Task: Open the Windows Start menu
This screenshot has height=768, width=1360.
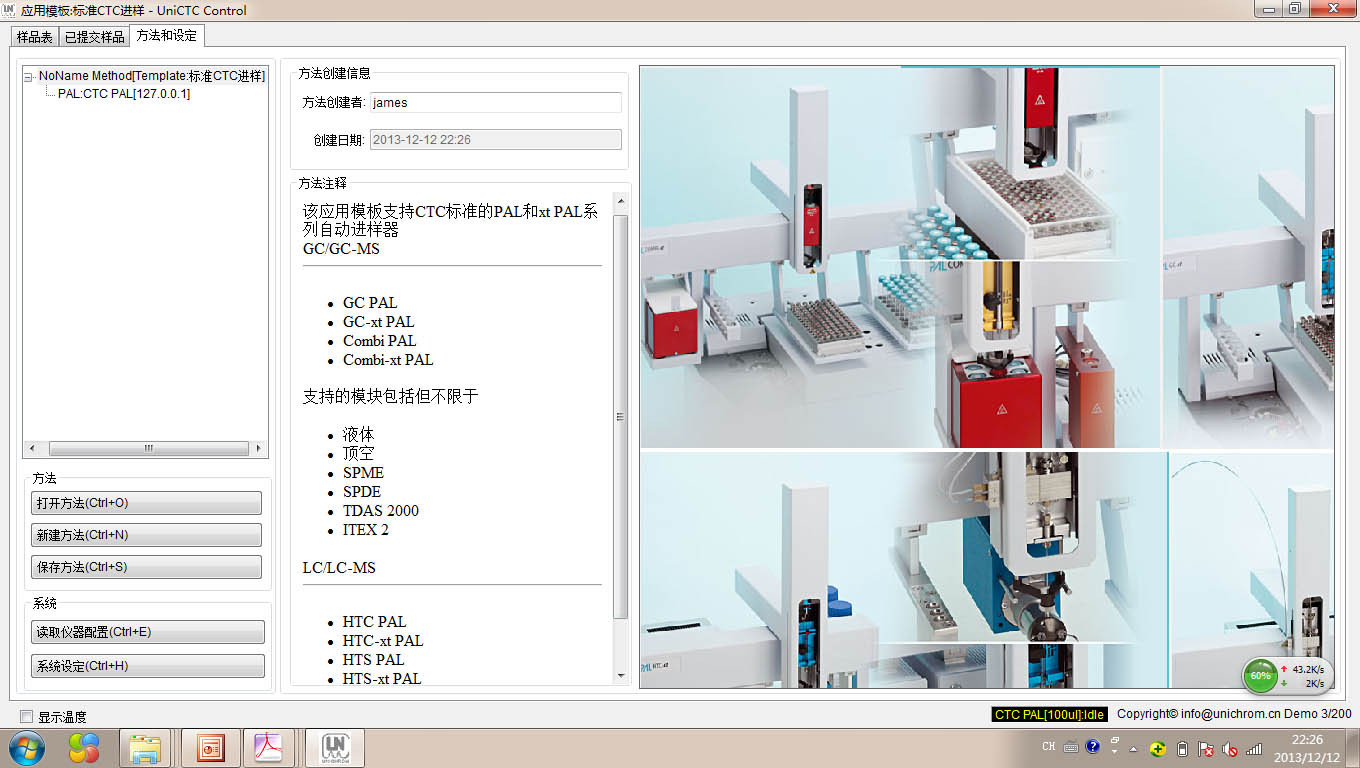Action: pyautogui.click(x=27, y=747)
